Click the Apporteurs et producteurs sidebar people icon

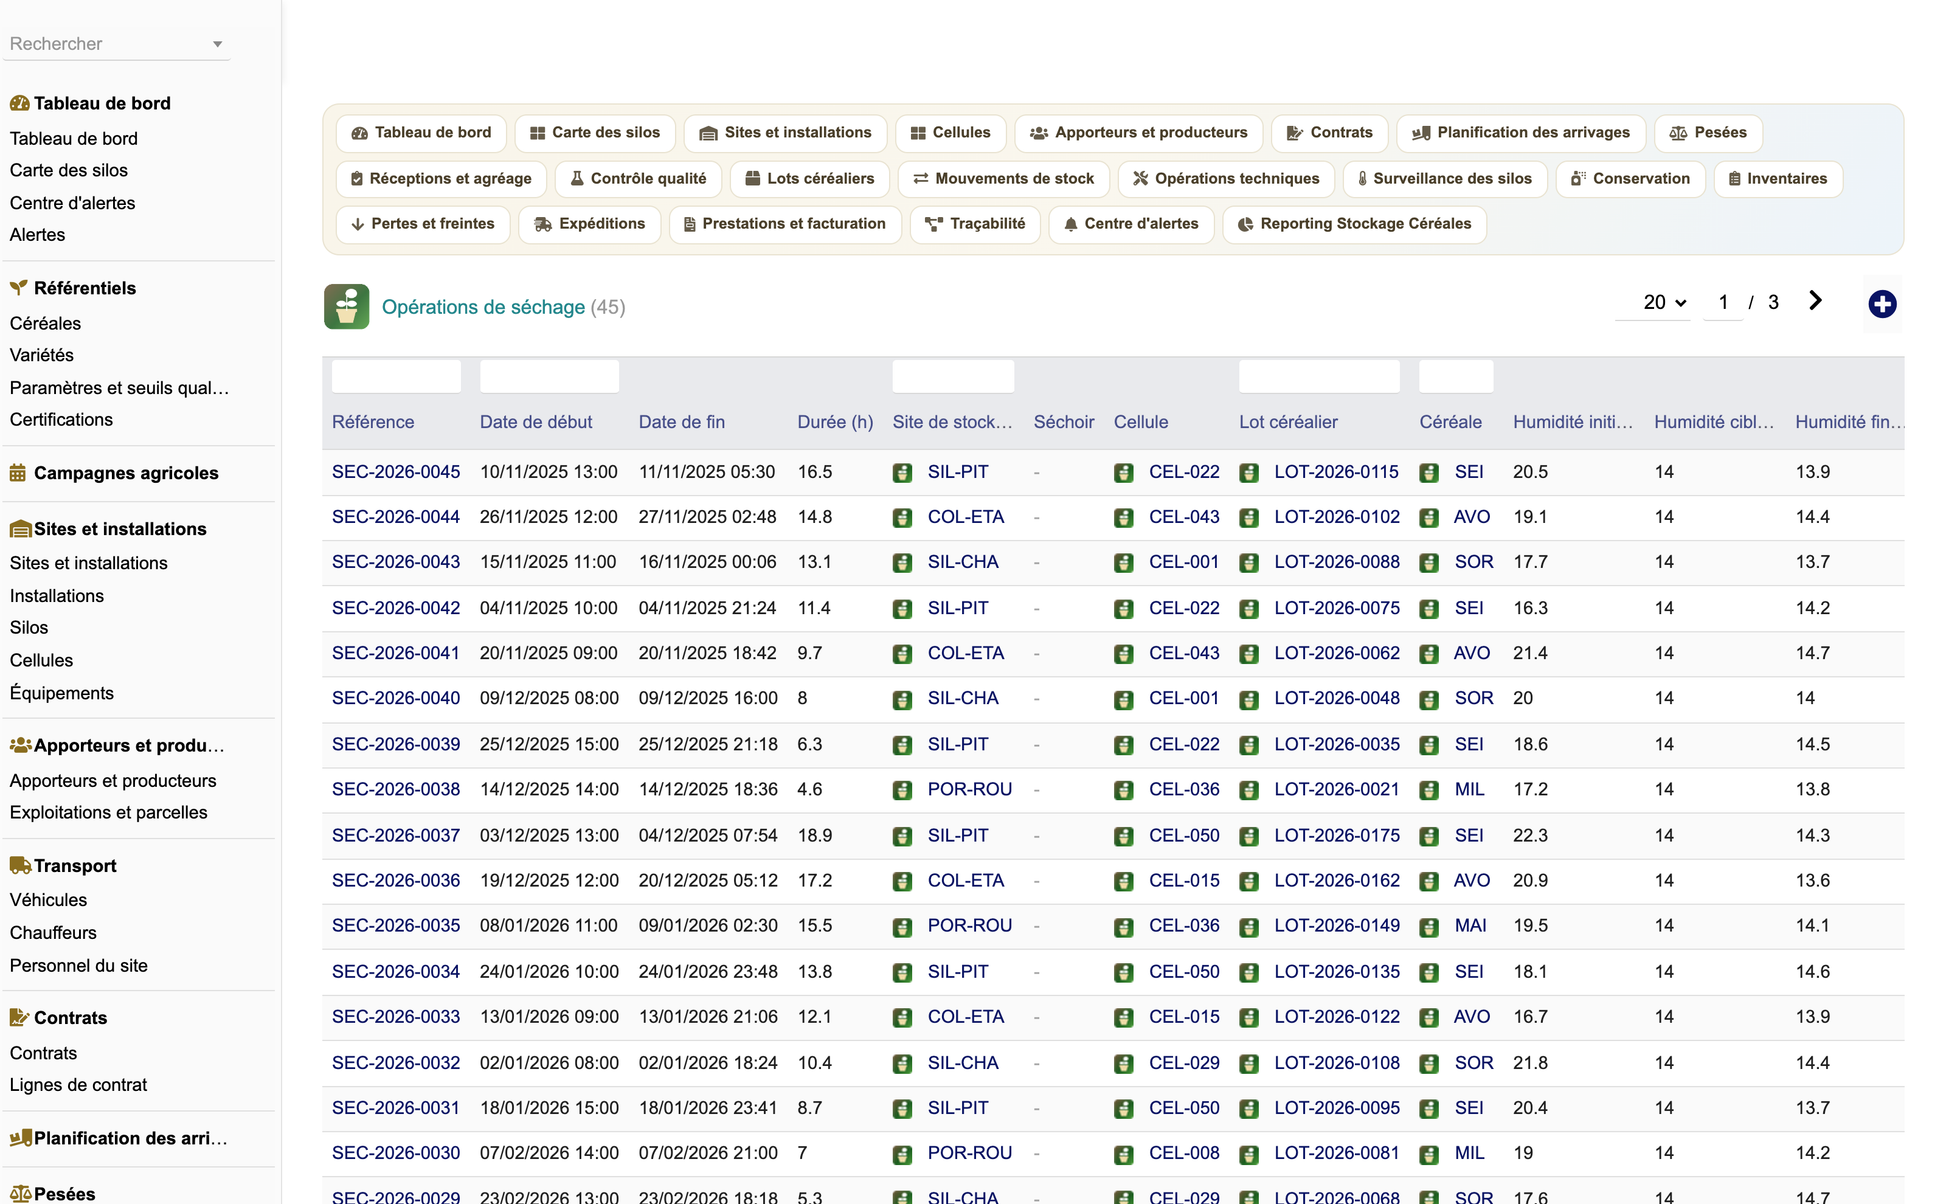pyautogui.click(x=20, y=745)
